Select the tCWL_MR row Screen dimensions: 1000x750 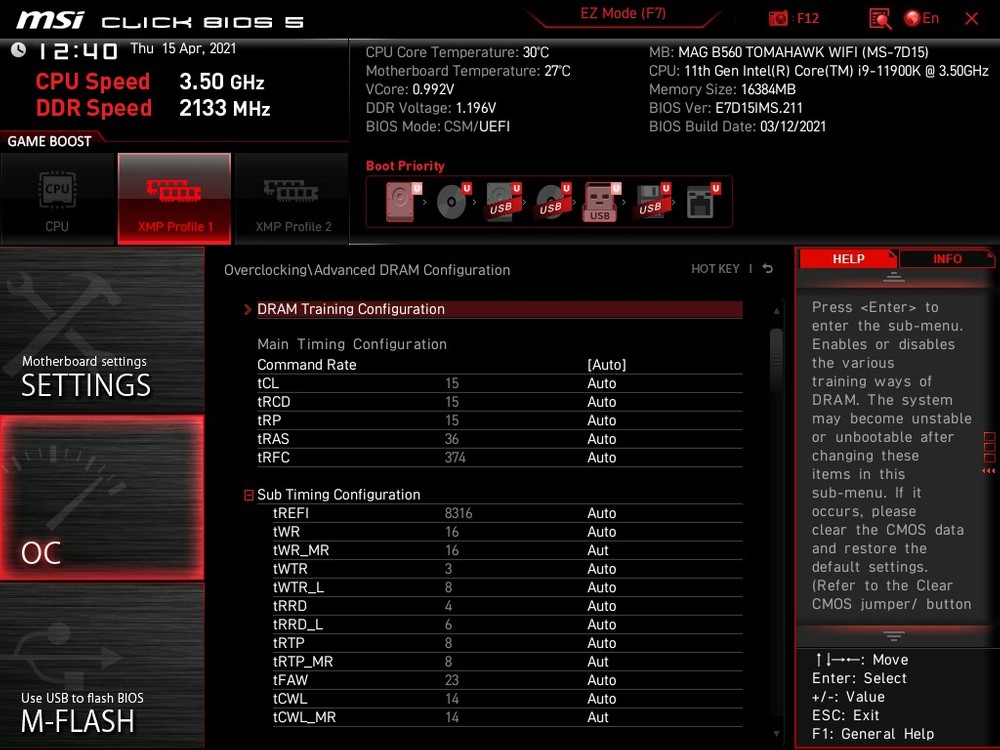pyautogui.click(x=508, y=717)
